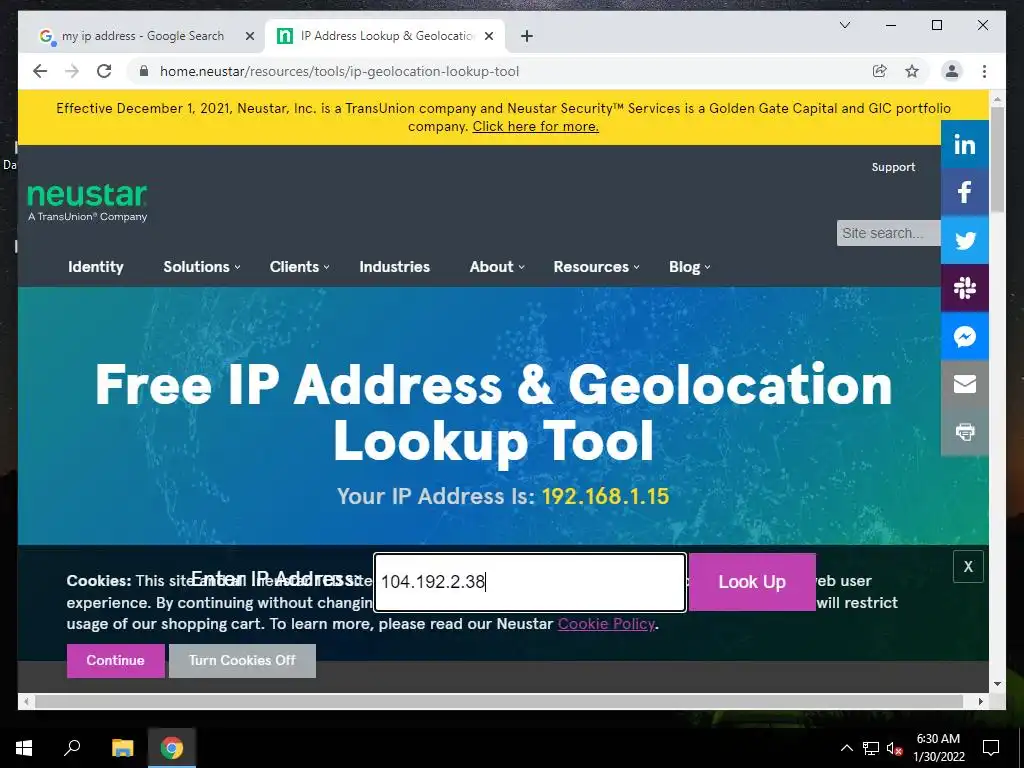Open File Explorer from taskbar

[x=122, y=748]
